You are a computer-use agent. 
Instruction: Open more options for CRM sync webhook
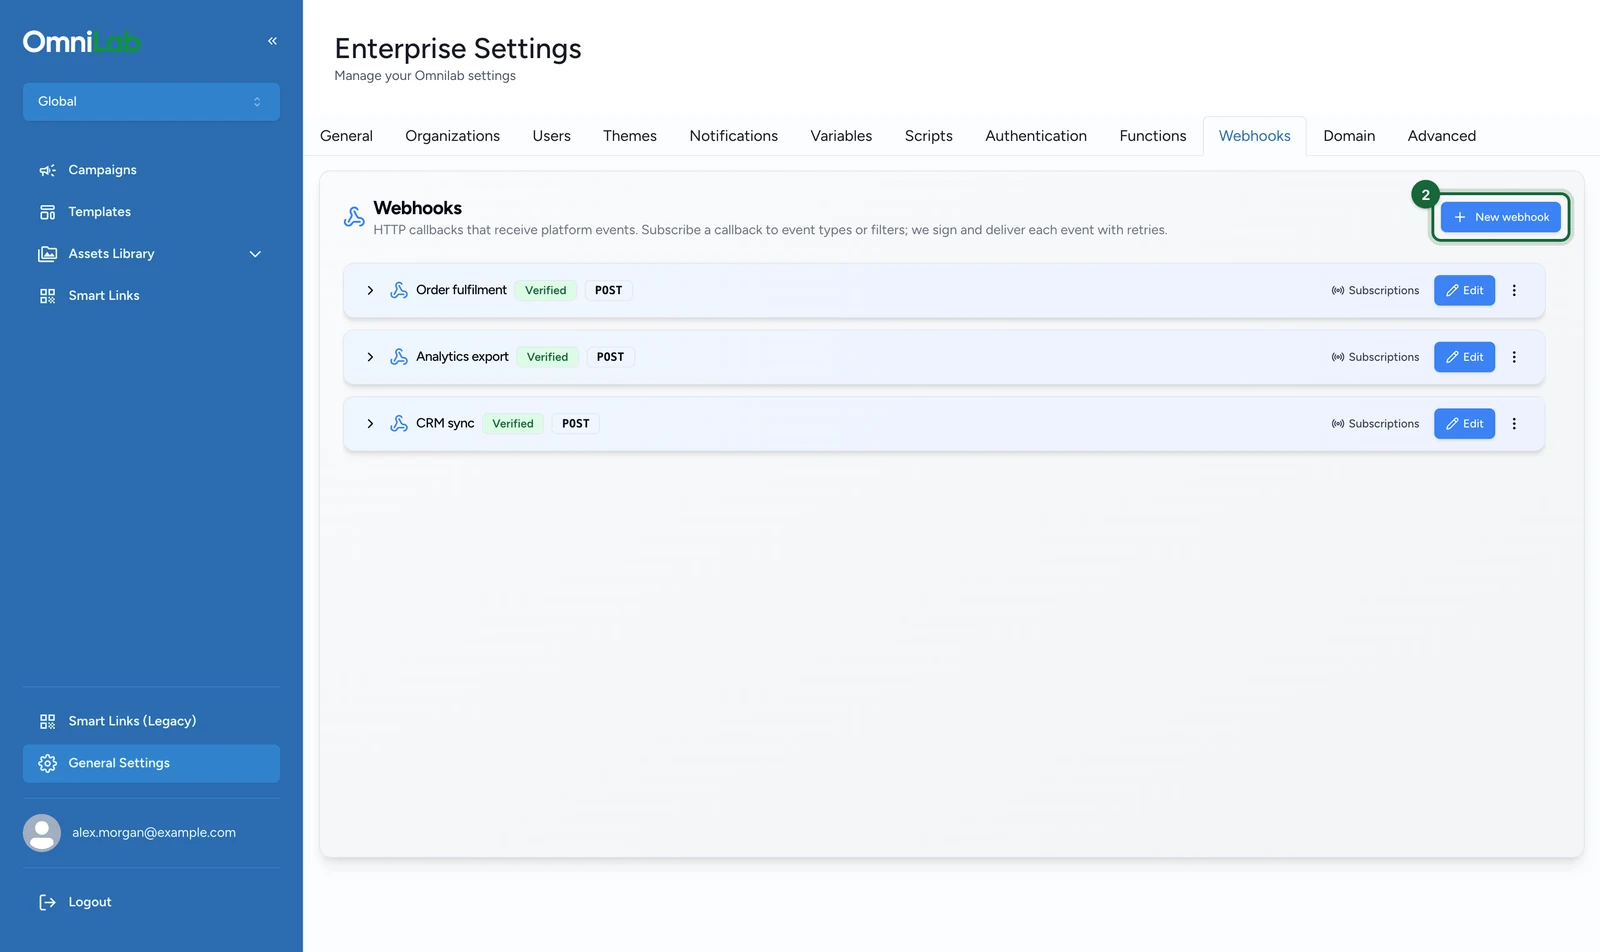click(1514, 424)
